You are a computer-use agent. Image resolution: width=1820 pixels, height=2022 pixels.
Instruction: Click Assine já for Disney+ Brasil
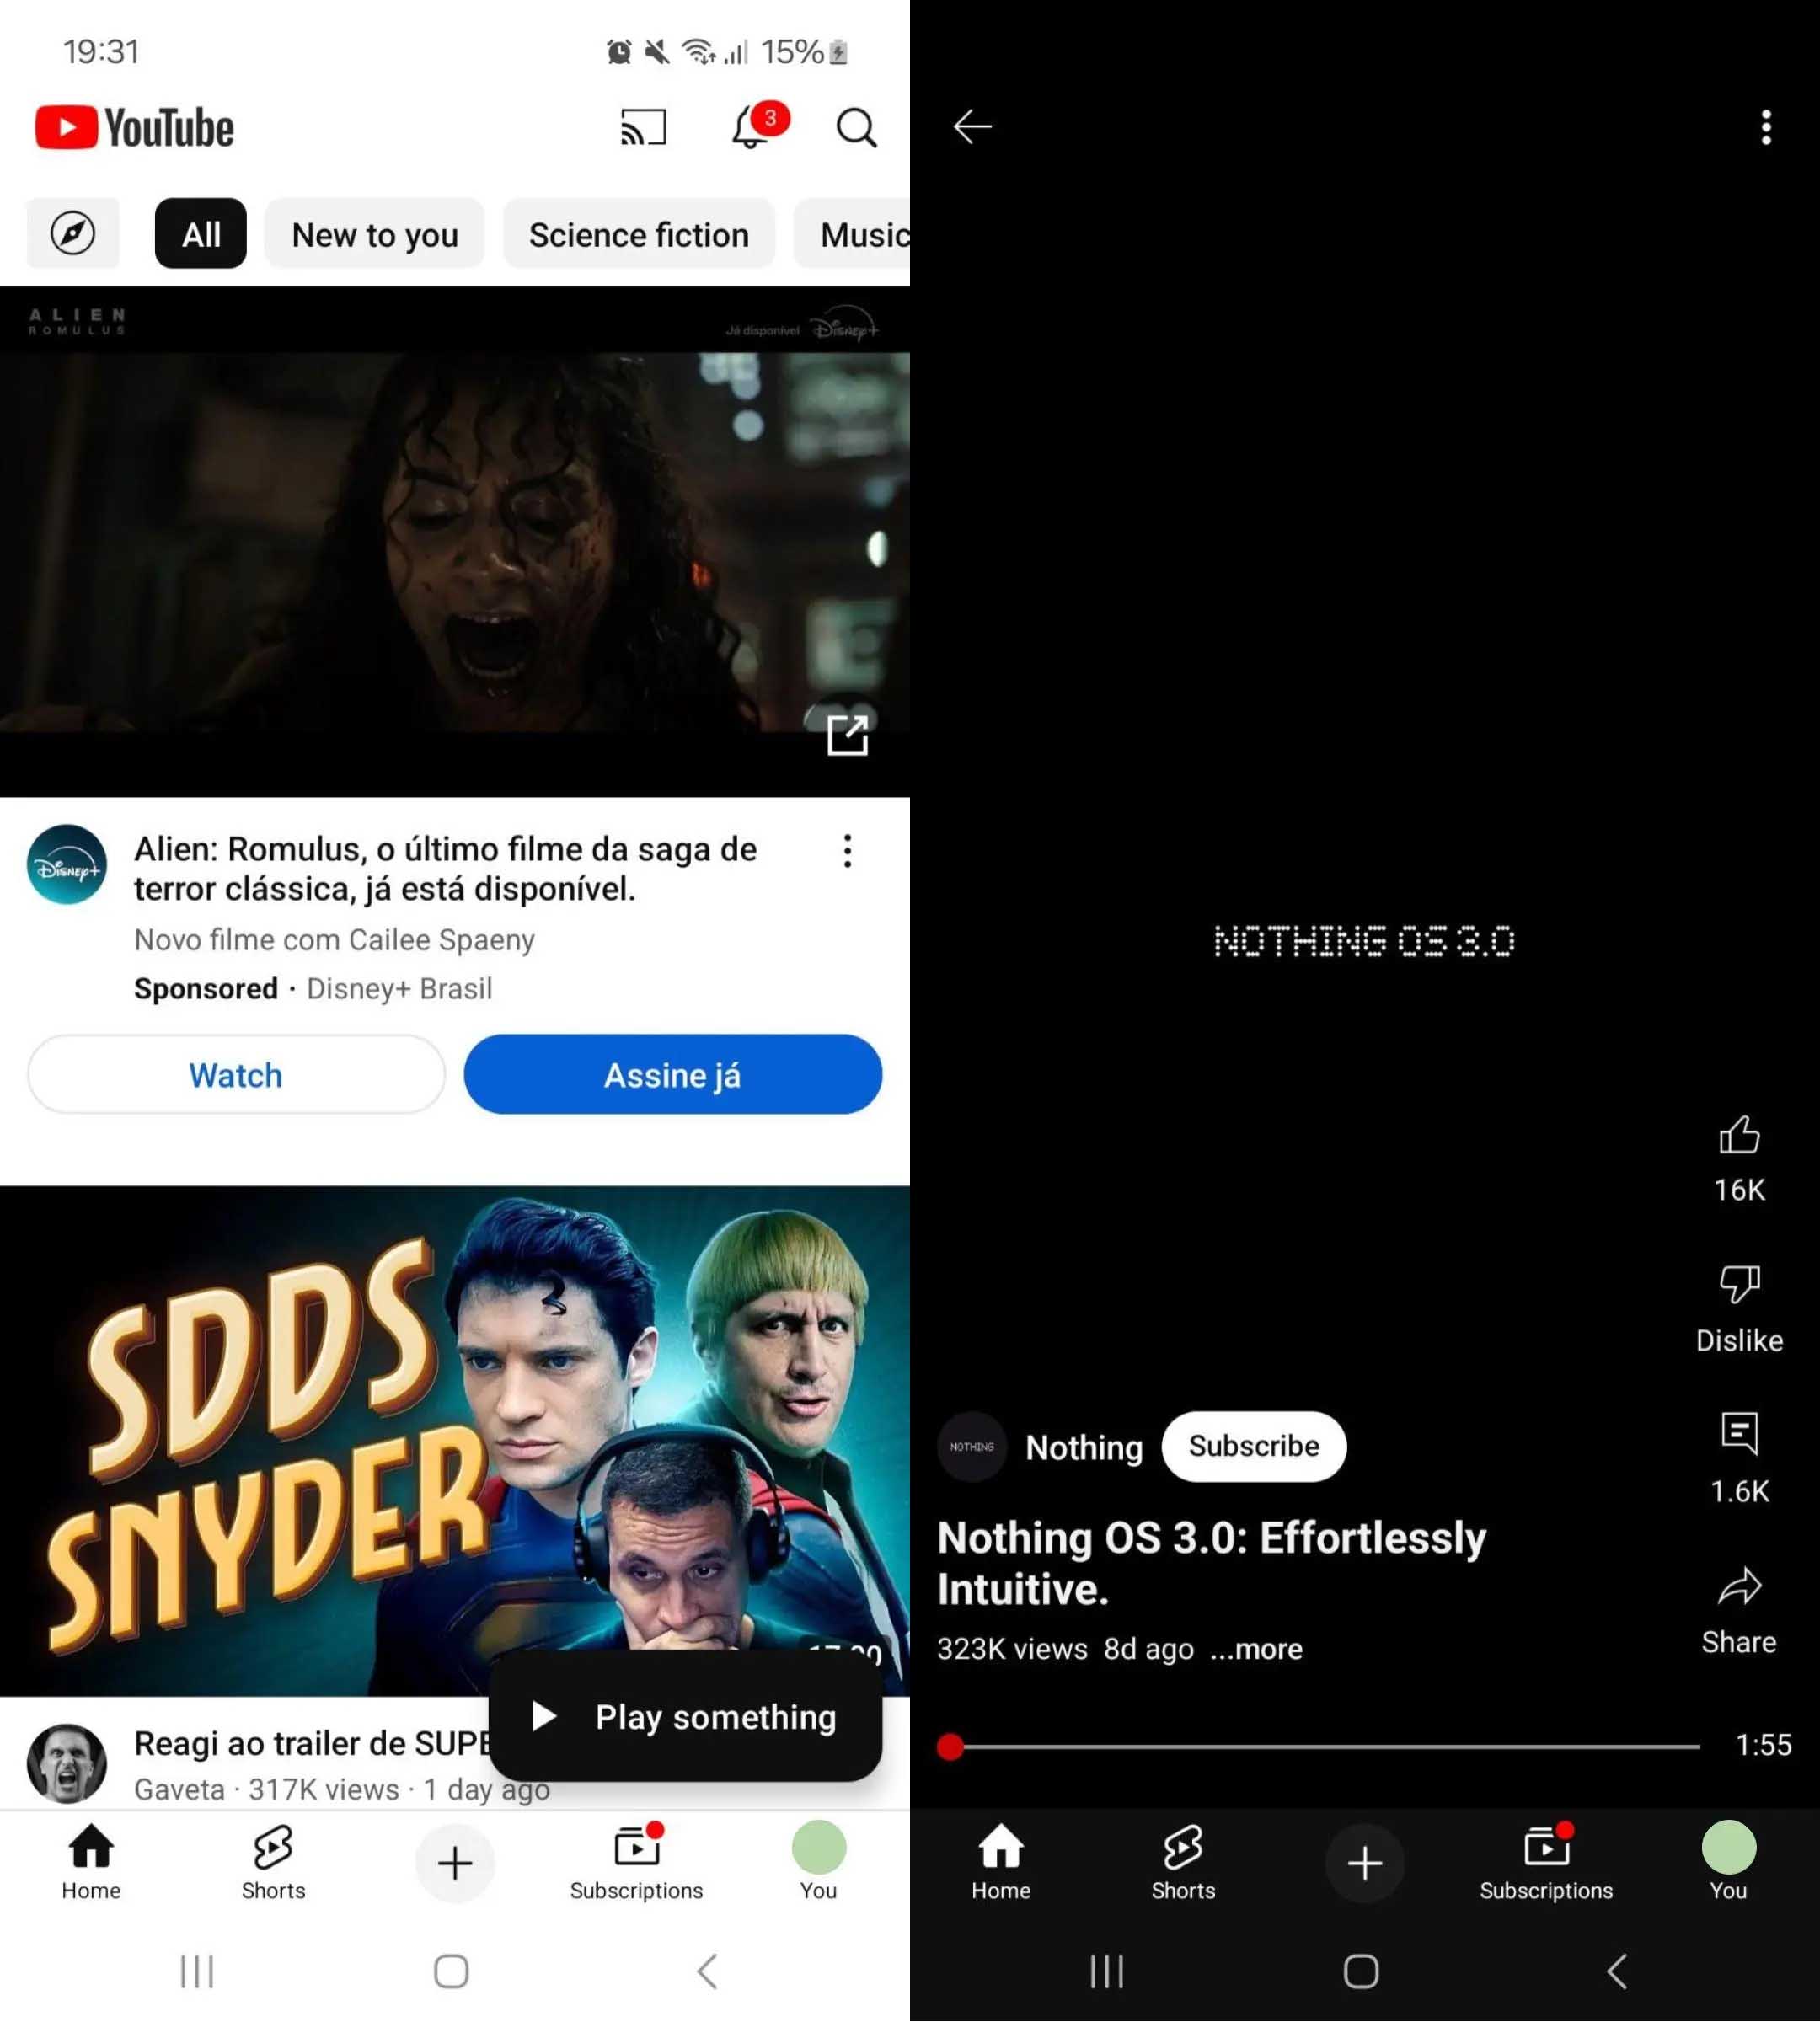click(x=673, y=1075)
